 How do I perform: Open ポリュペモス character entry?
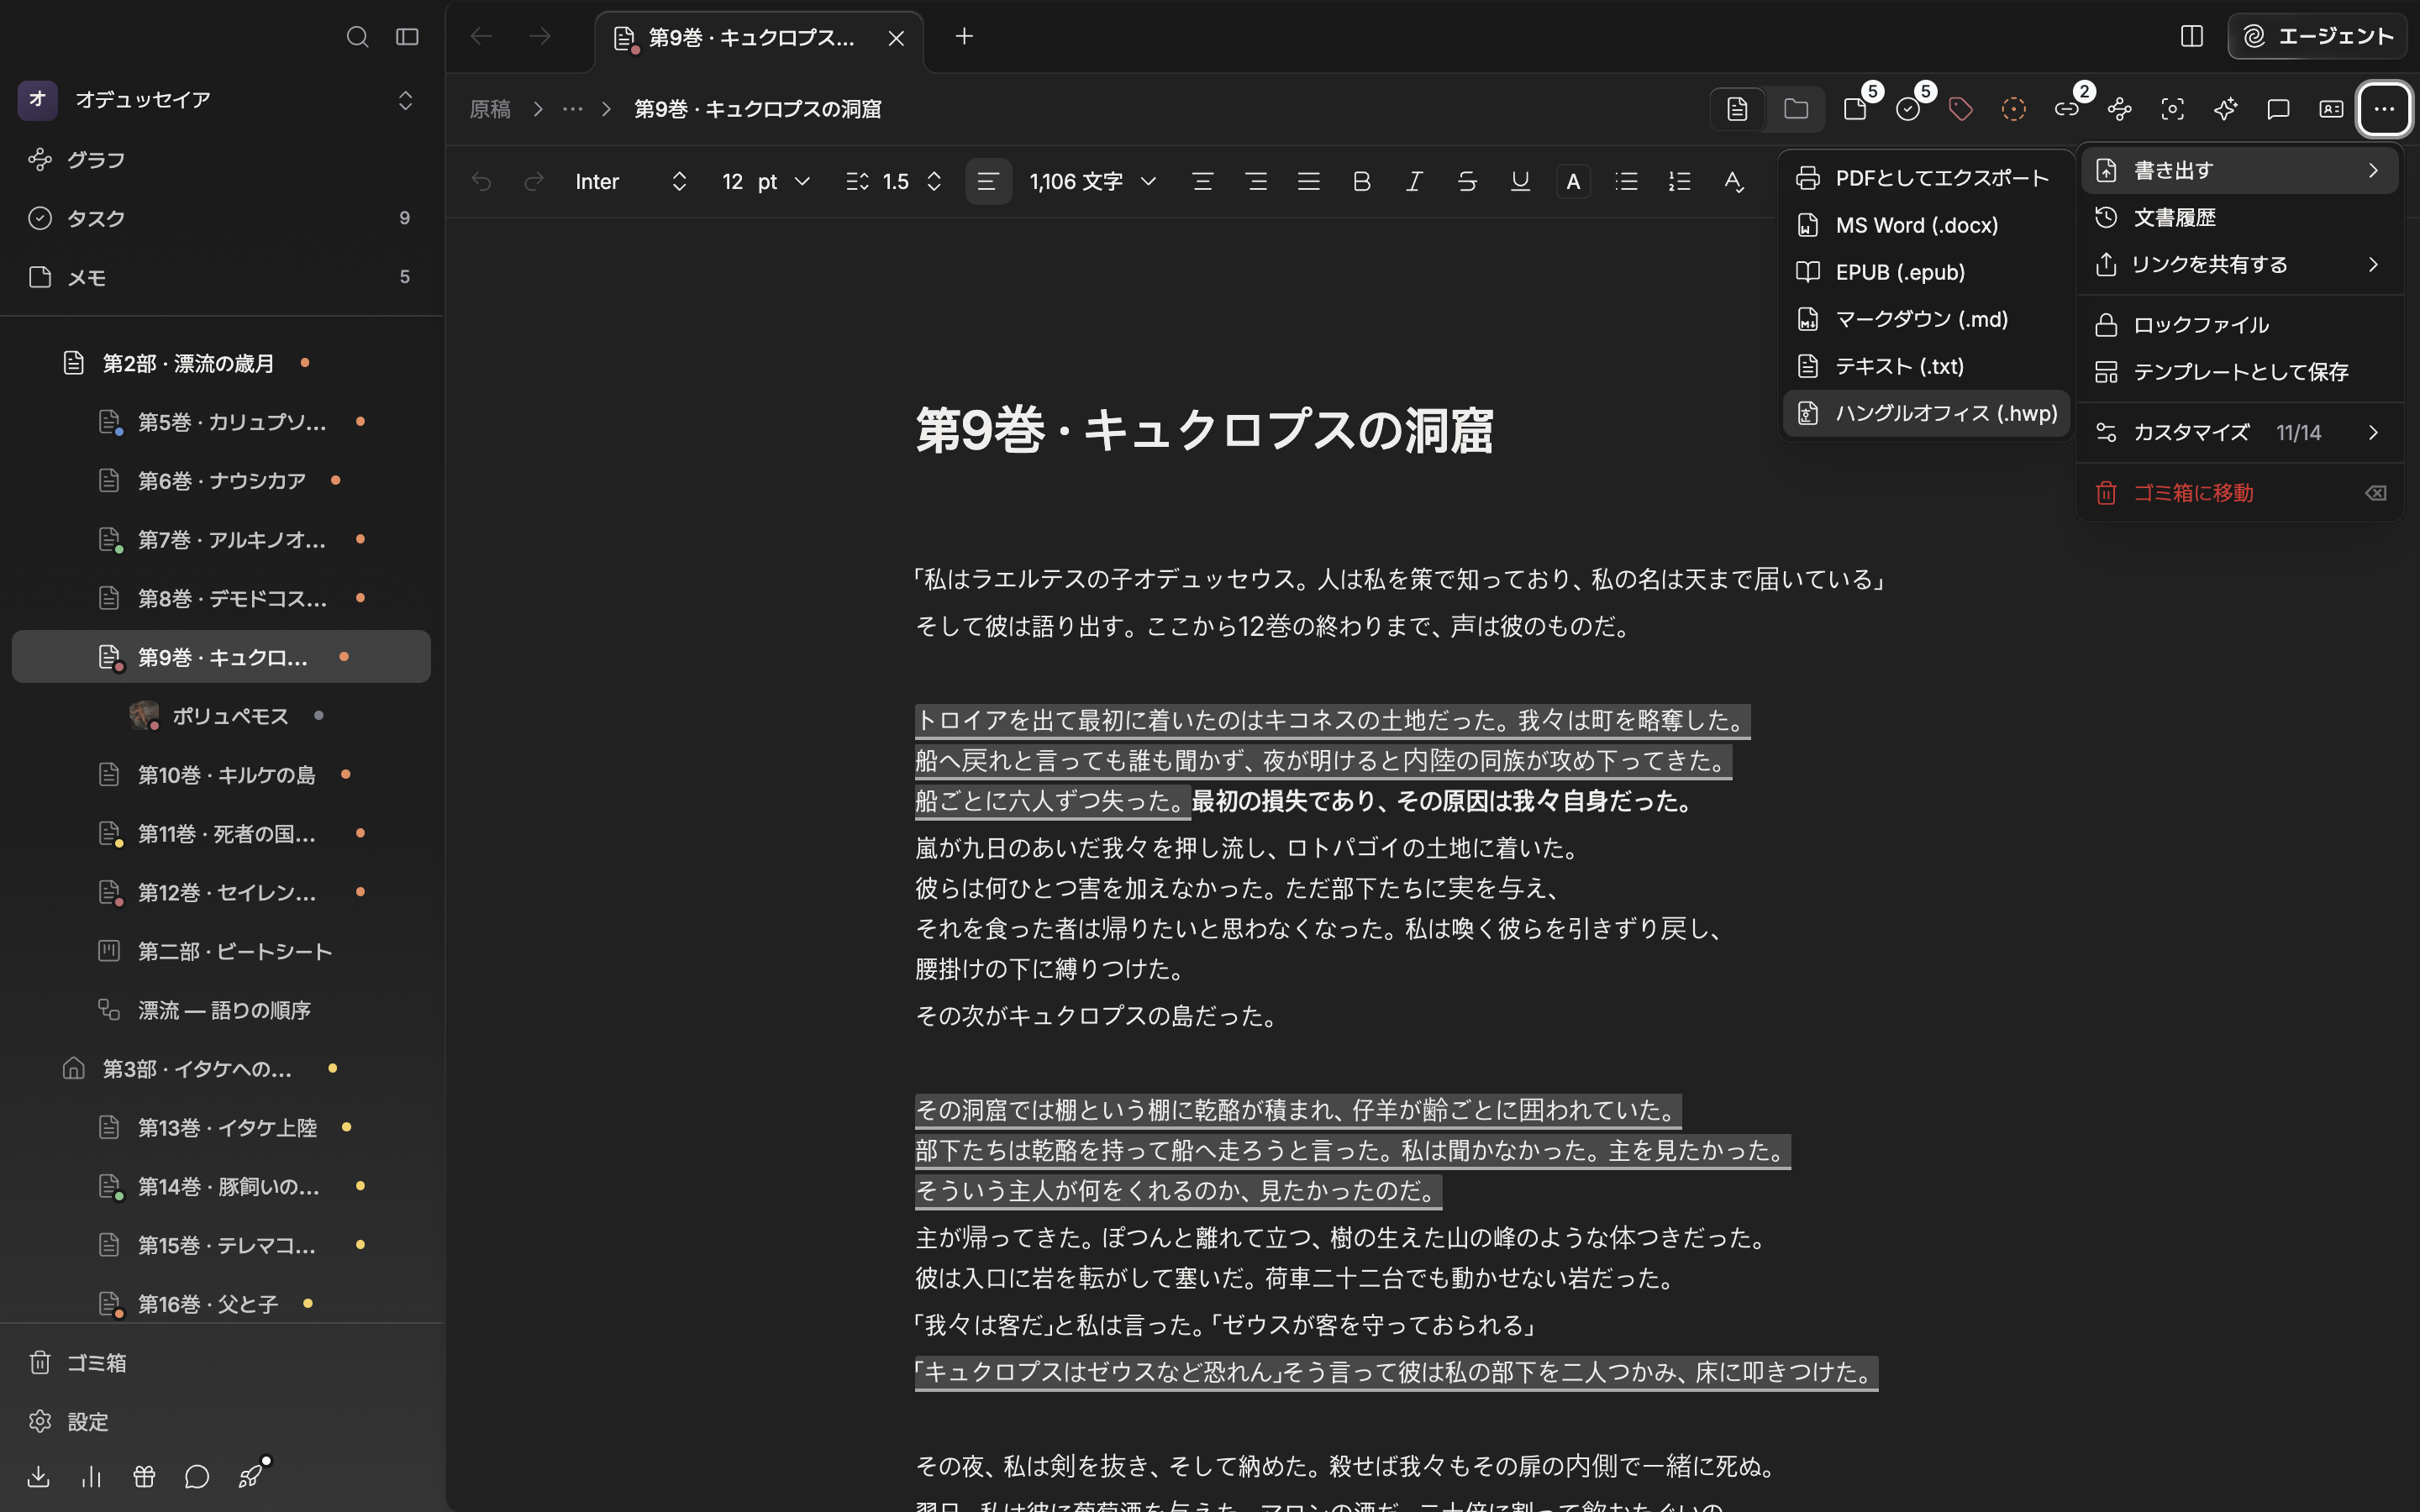[x=221, y=716]
